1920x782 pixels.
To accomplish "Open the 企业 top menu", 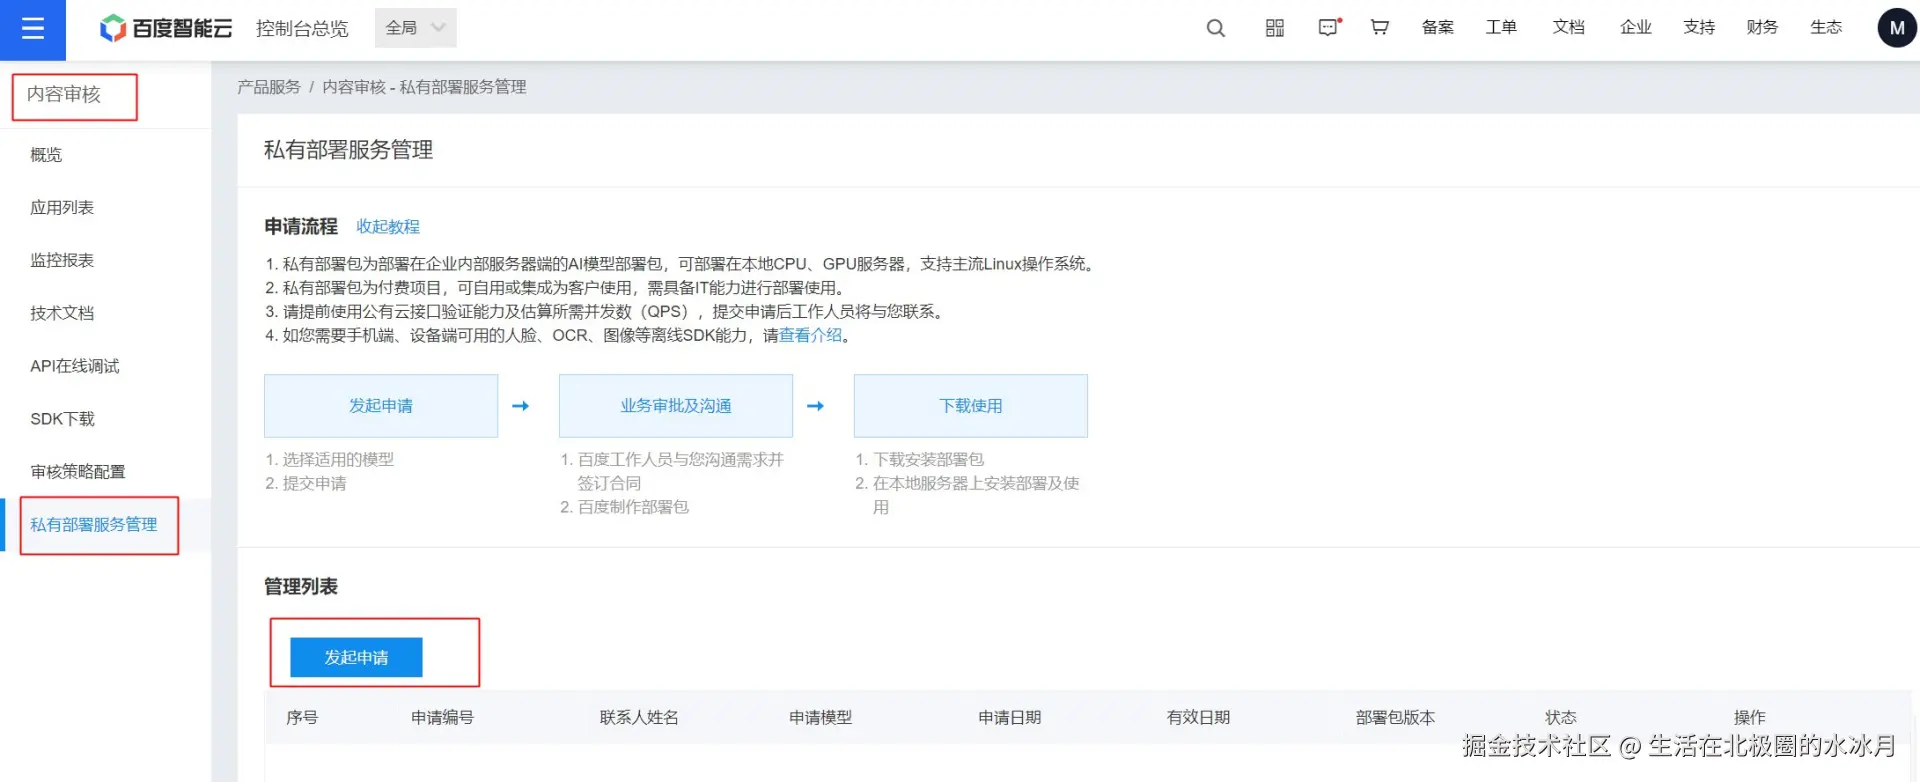I will pos(1636,28).
